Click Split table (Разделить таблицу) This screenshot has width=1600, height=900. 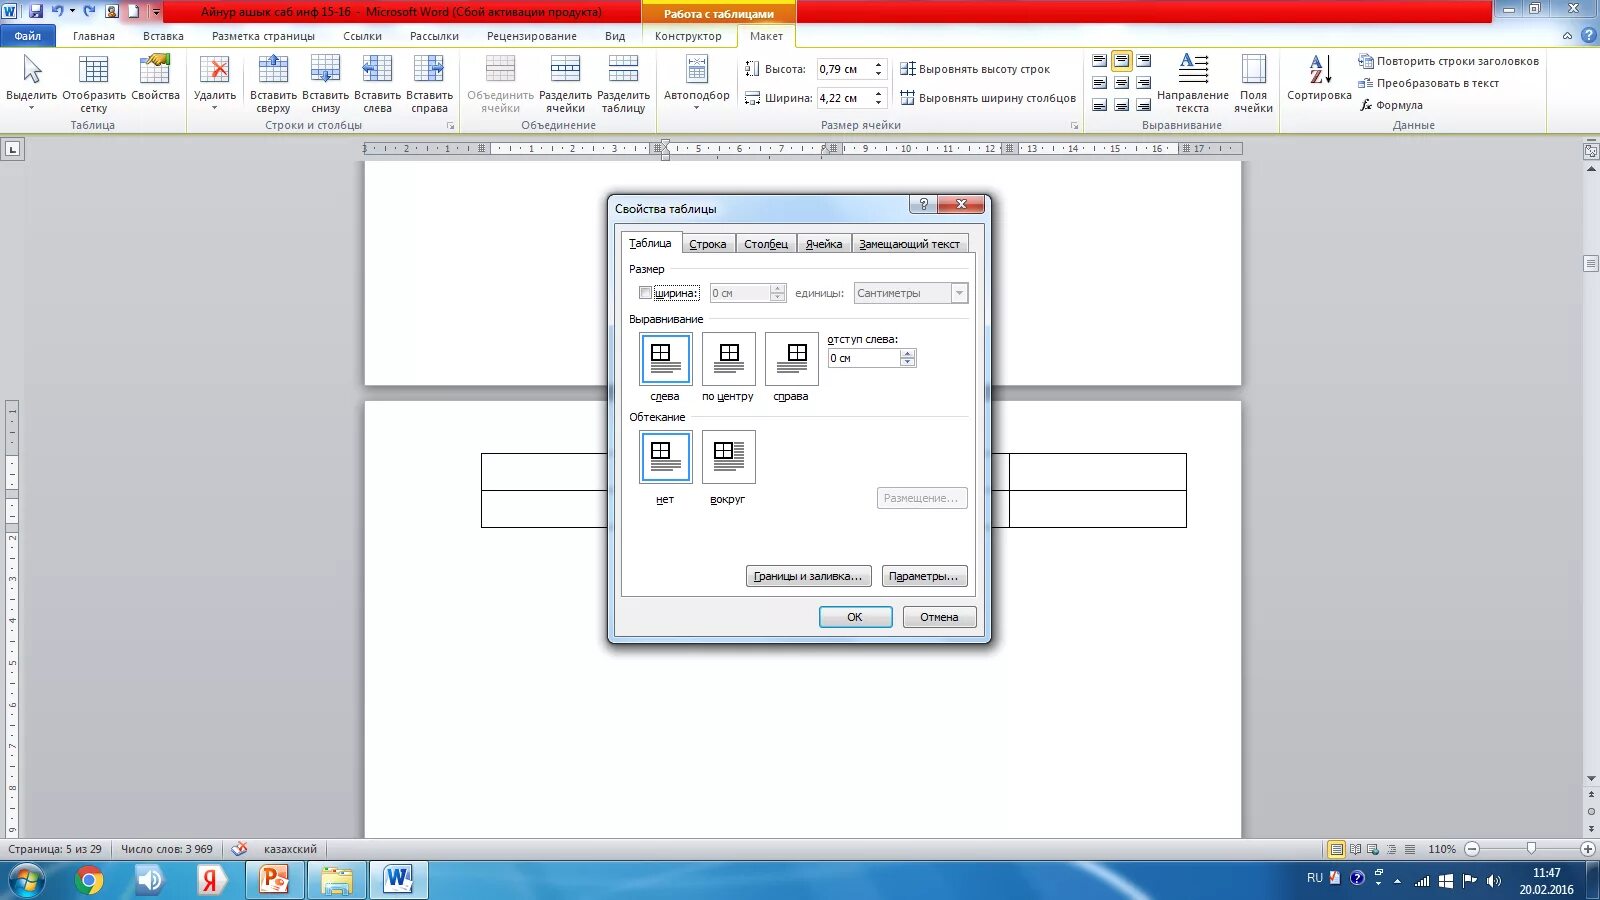coord(623,82)
